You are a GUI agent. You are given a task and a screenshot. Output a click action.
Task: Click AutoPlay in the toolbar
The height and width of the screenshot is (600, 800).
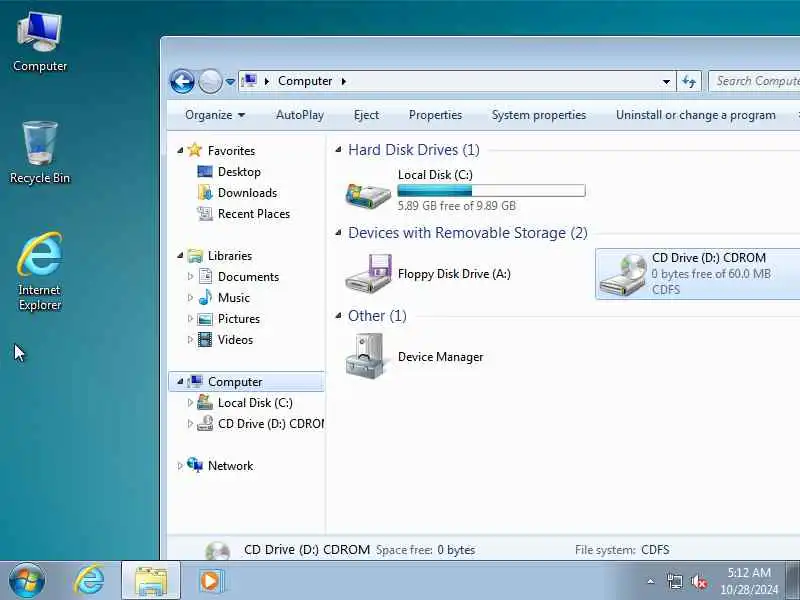pos(300,115)
